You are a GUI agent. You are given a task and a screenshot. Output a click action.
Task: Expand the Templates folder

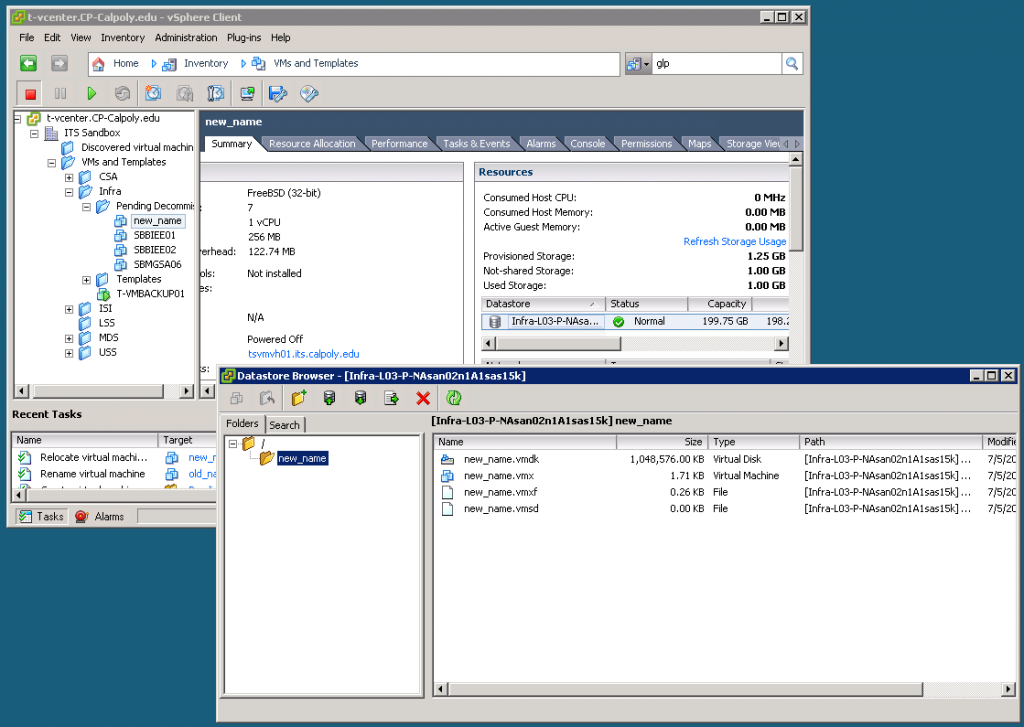pos(86,280)
